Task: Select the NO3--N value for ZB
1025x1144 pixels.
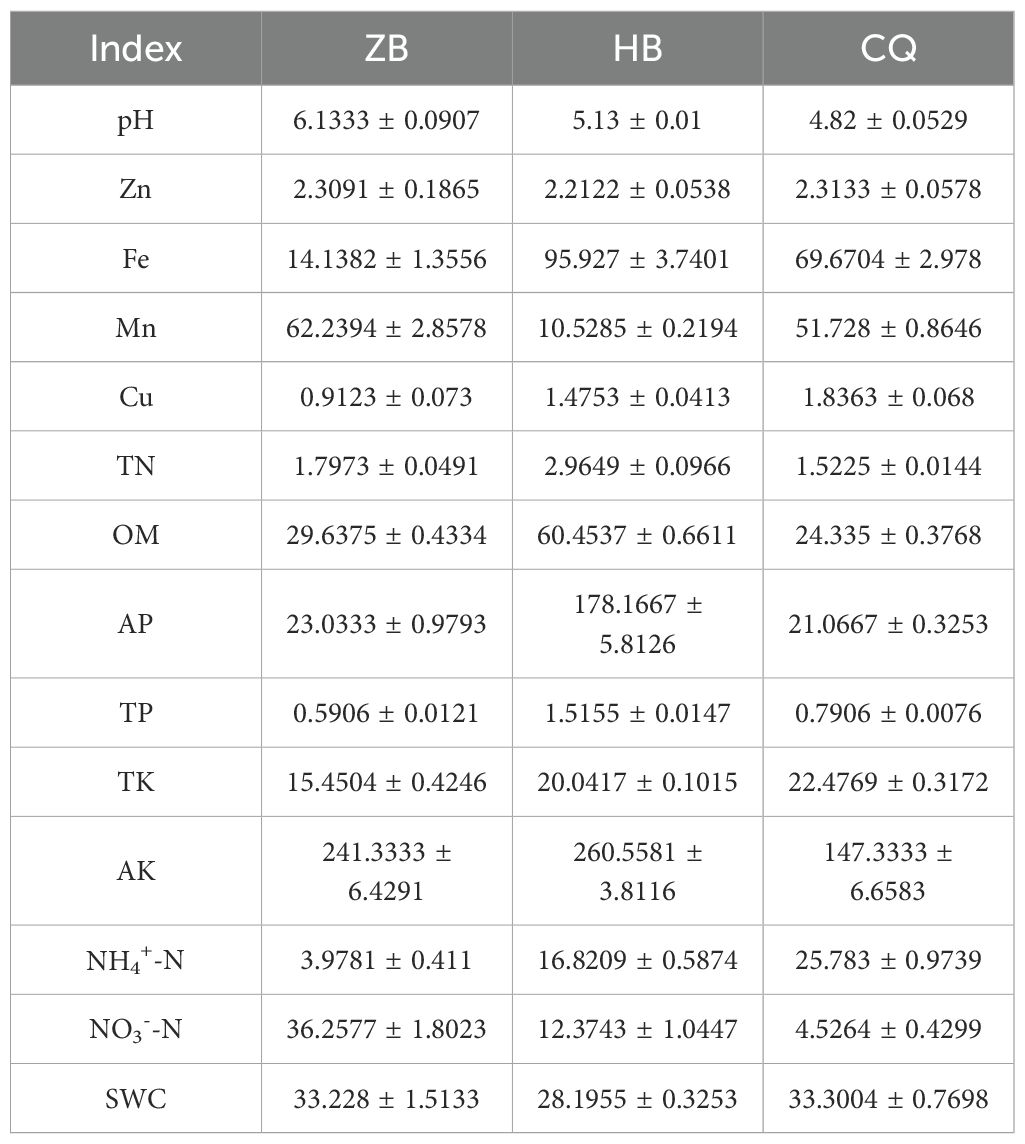Action: tap(387, 1029)
